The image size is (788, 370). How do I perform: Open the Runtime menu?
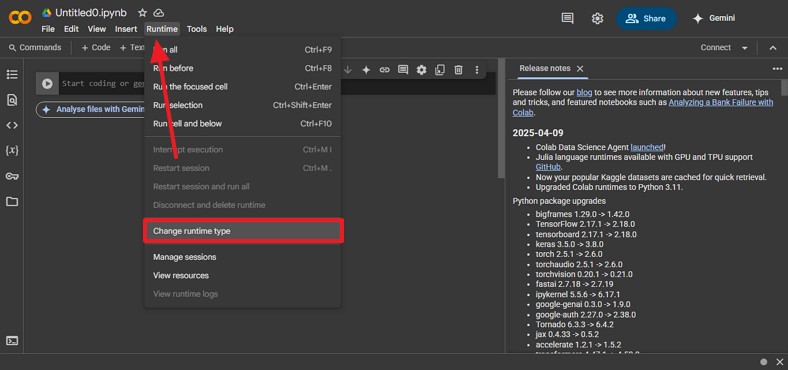coord(162,29)
